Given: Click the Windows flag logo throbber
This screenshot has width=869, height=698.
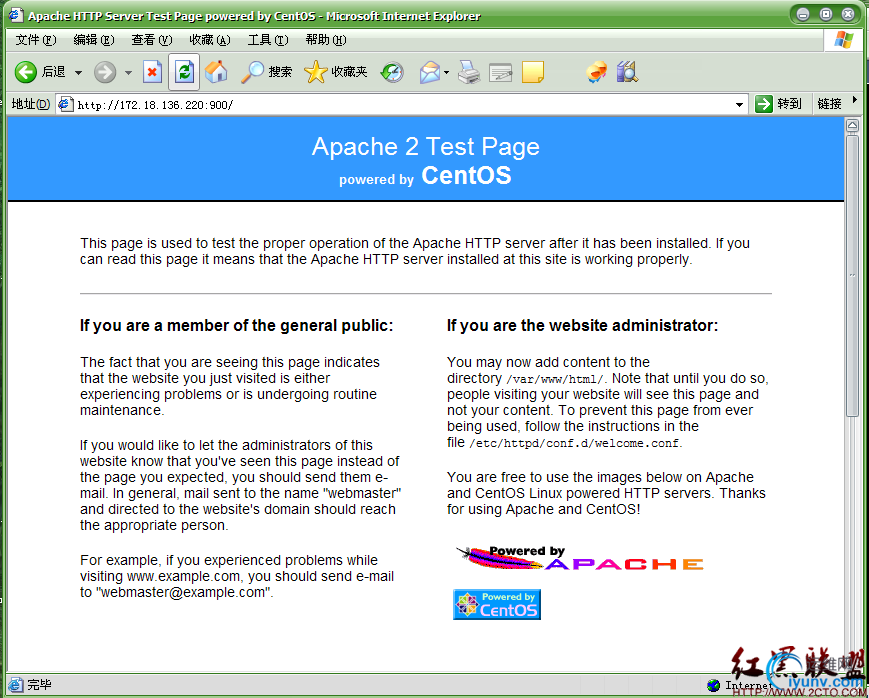Looking at the screenshot, I should [844, 40].
